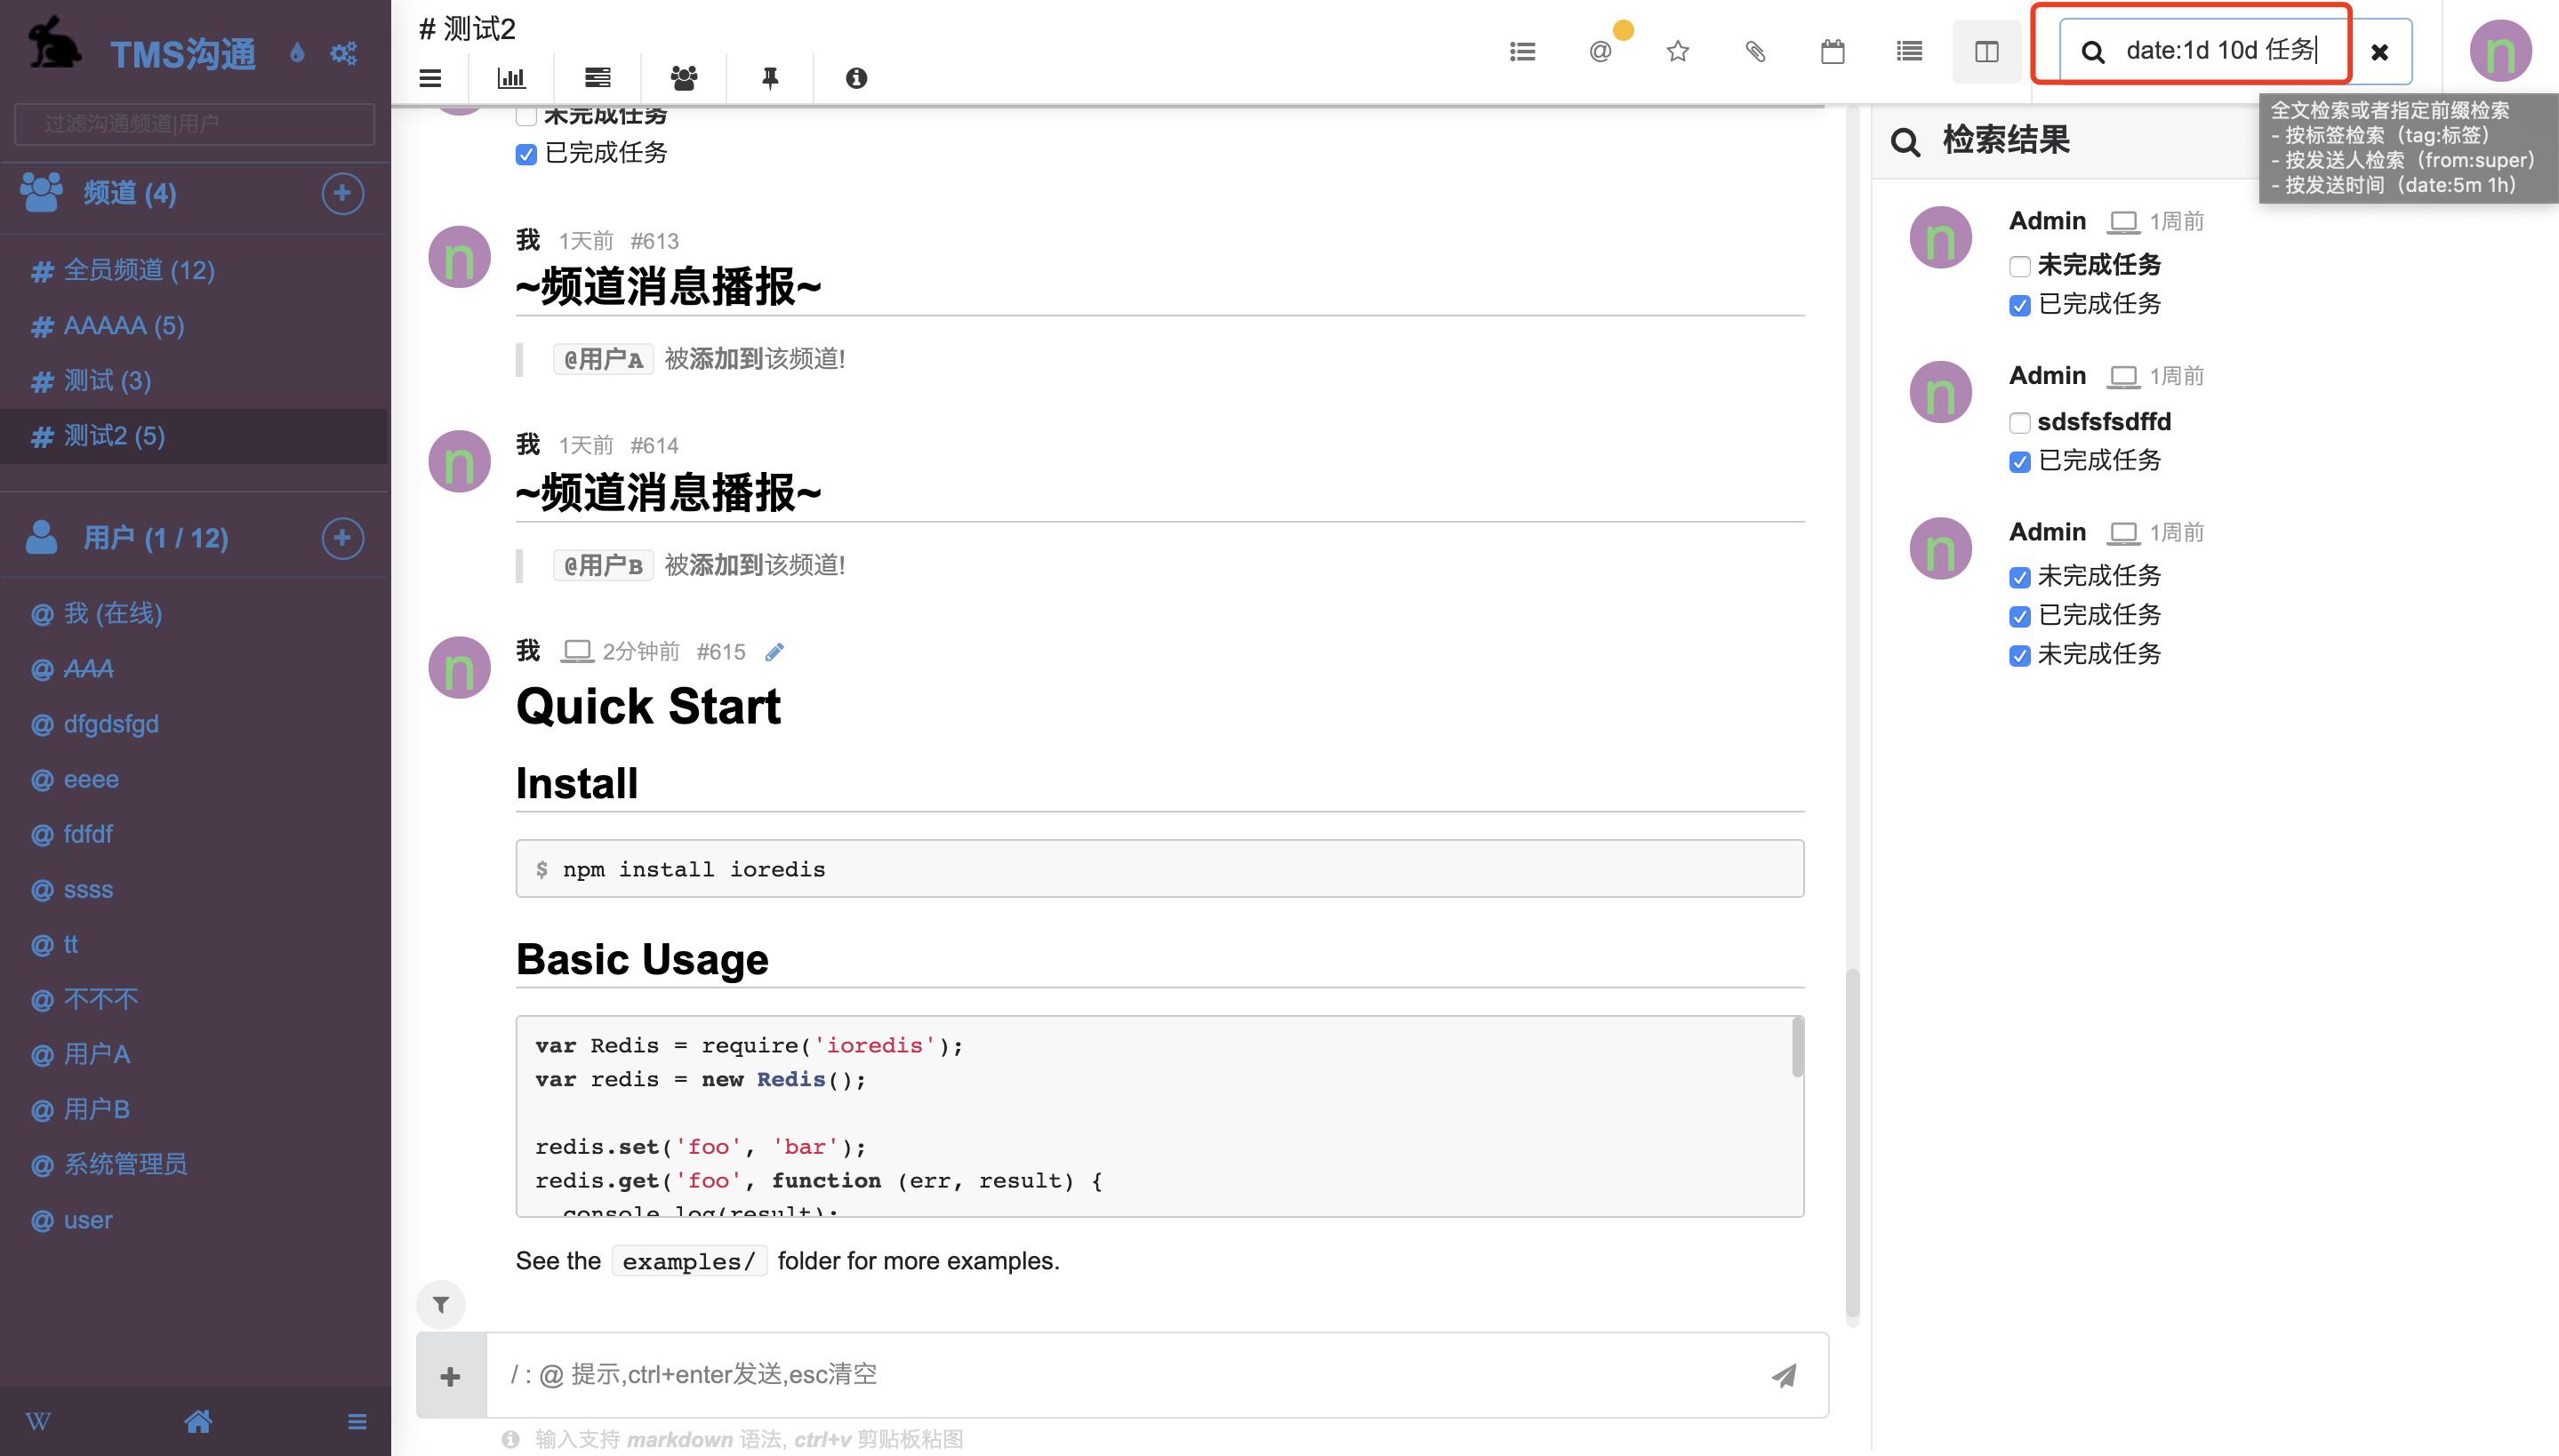Open the calendar icon
This screenshot has height=1456, width=2559.
[1832, 51]
